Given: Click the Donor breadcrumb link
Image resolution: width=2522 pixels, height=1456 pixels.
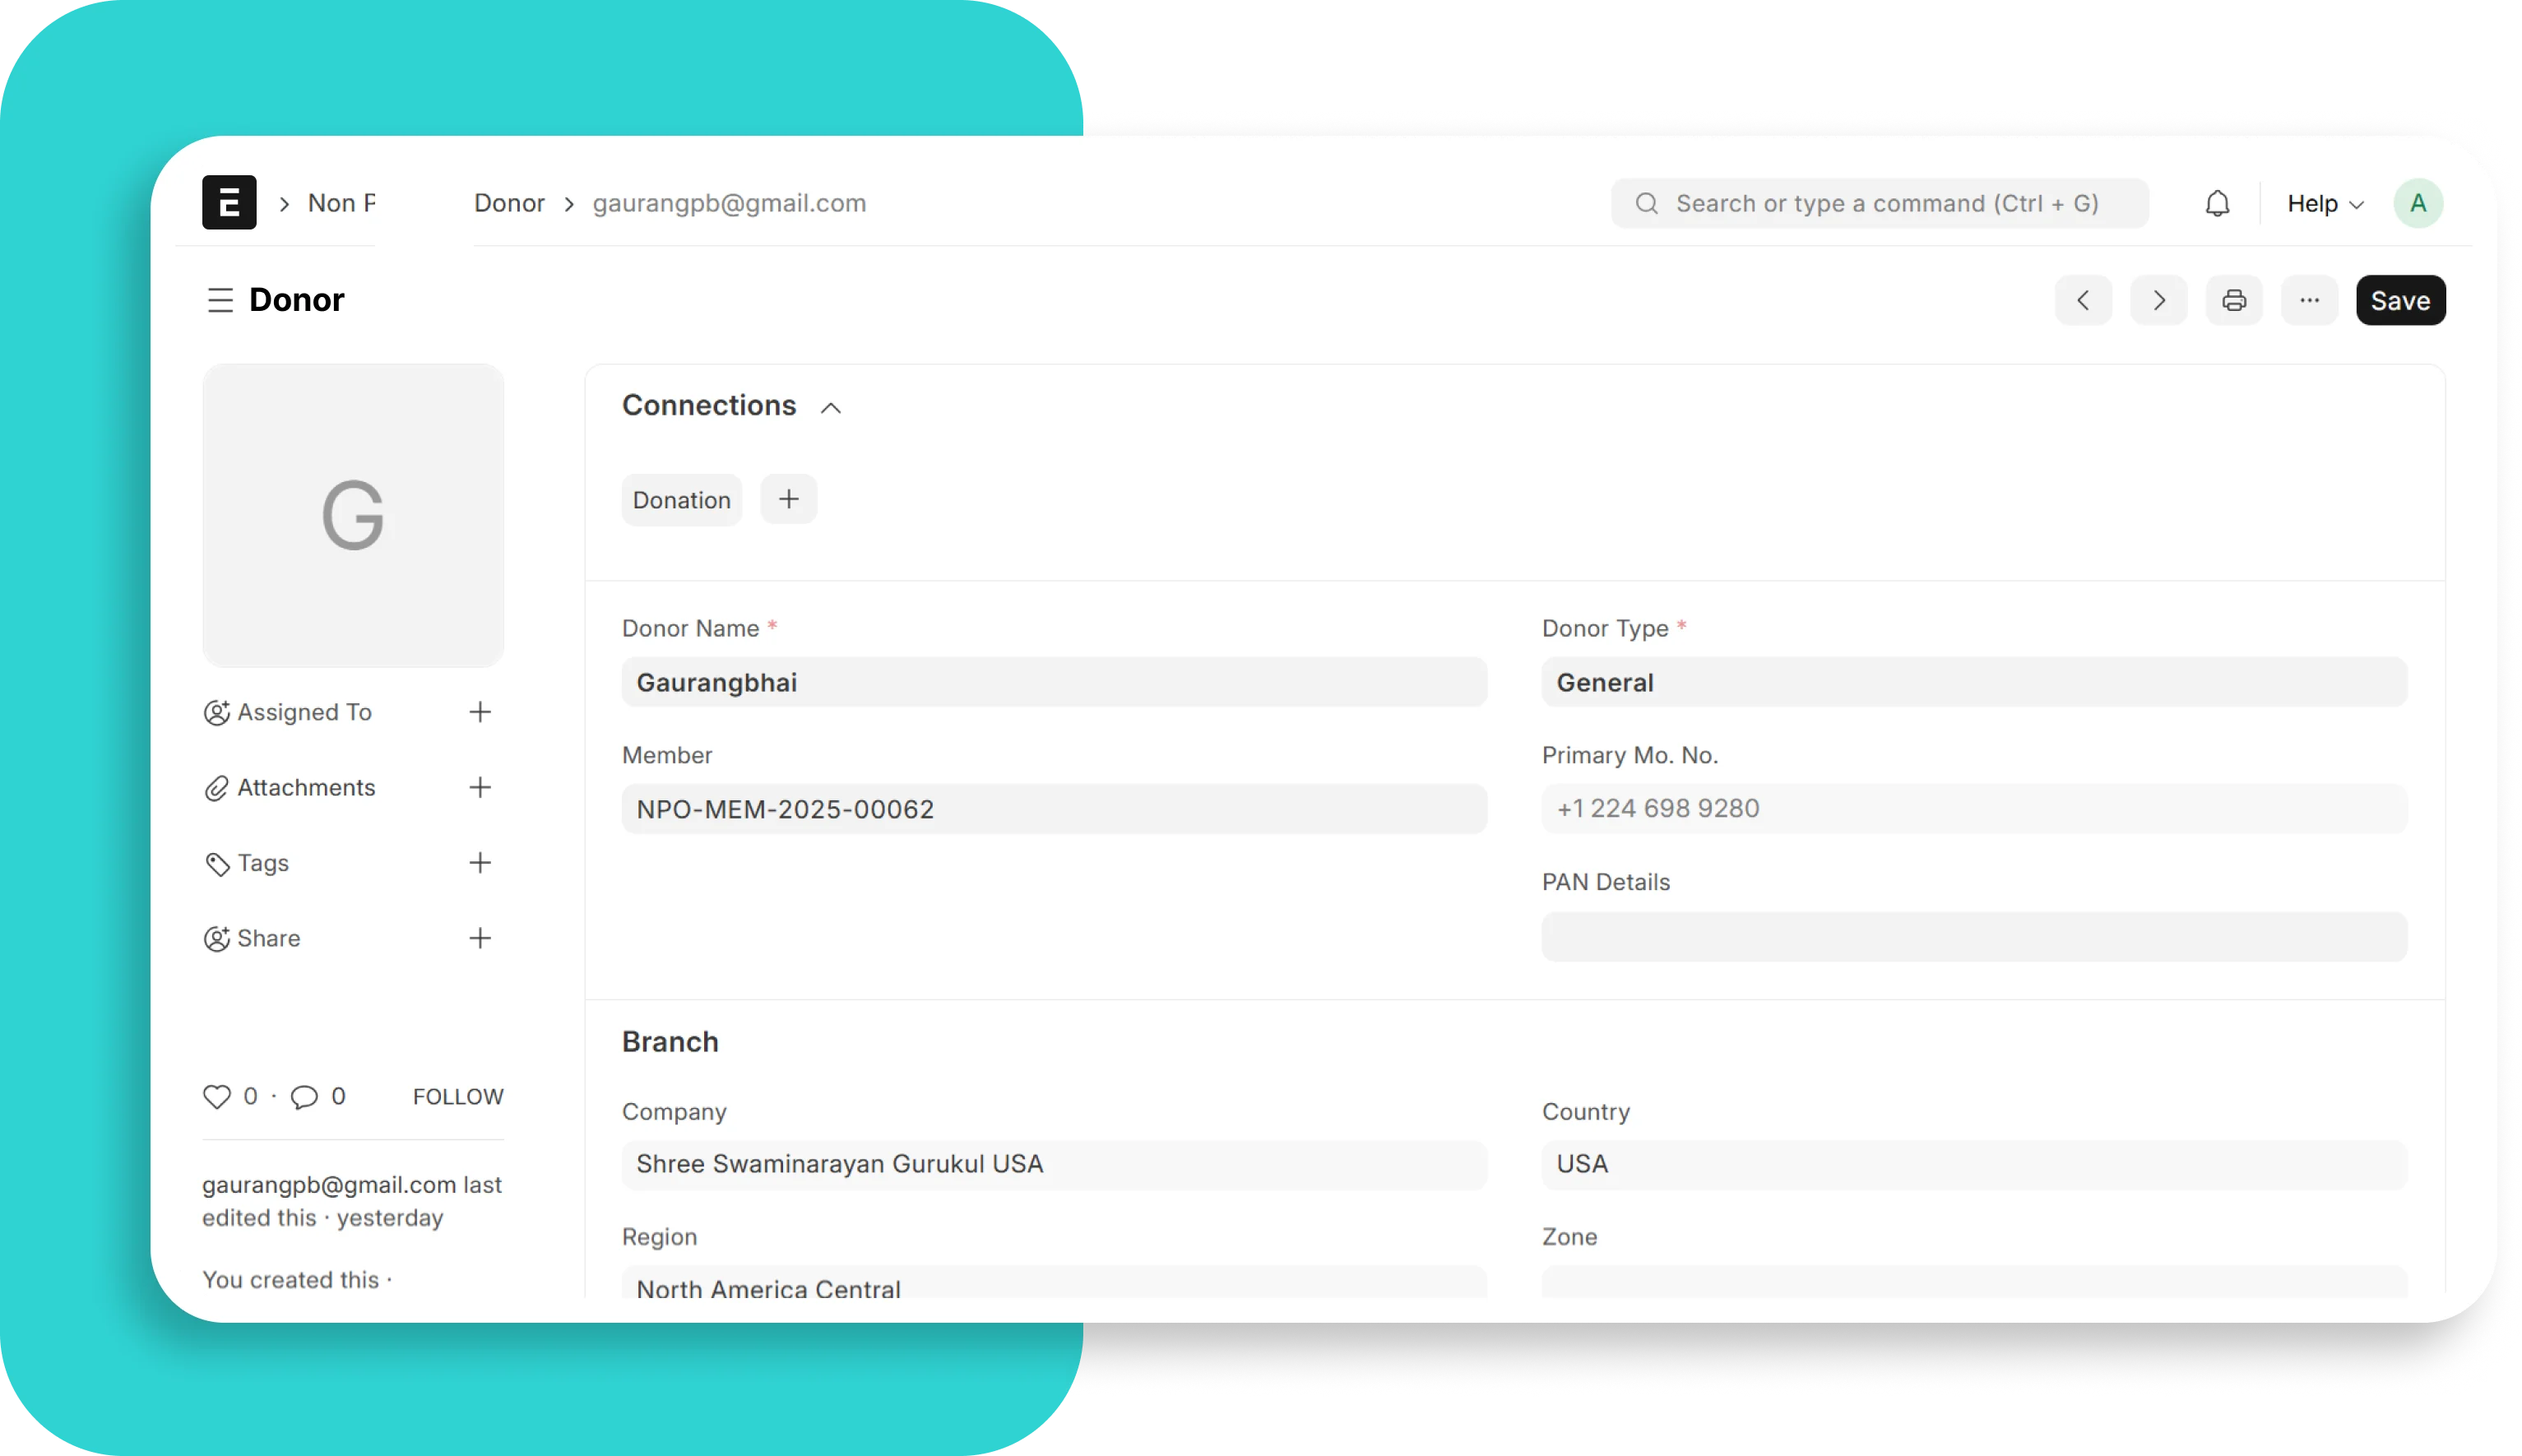Looking at the screenshot, I should (x=509, y=202).
